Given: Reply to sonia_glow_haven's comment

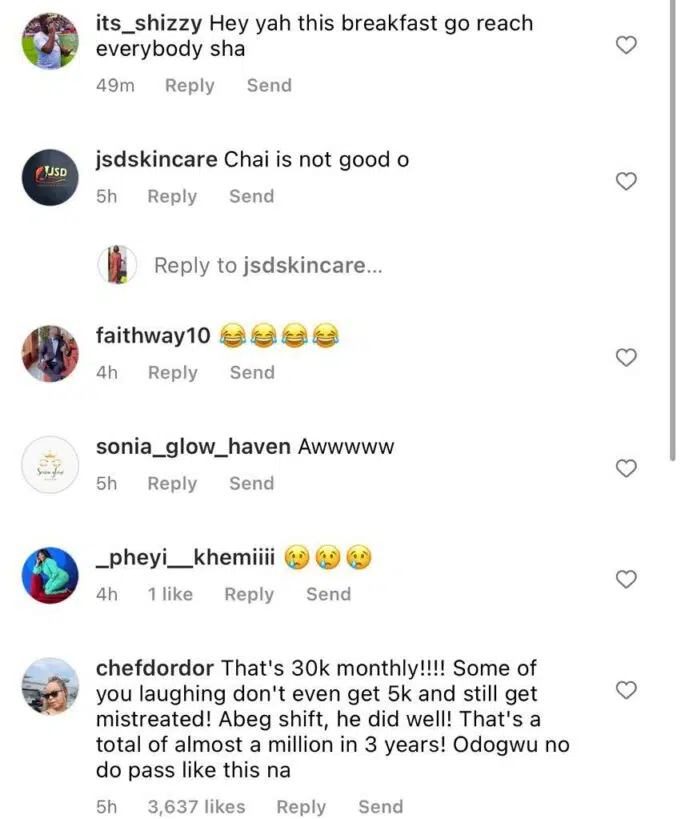Looking at the screenshot, I should (172, 483).
